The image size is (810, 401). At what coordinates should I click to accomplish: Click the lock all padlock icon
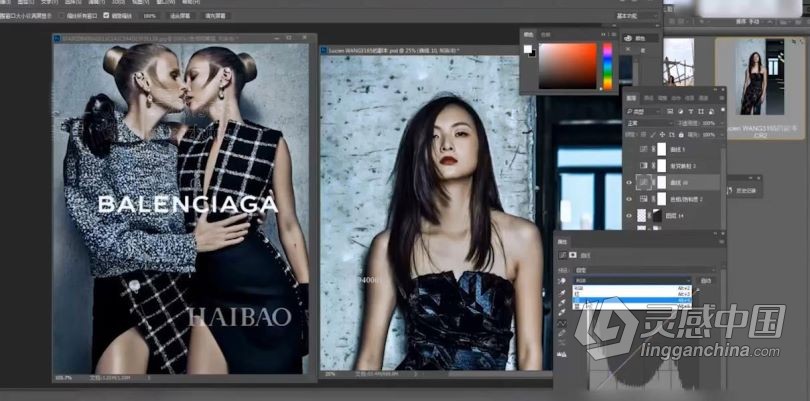click(681, 134)
